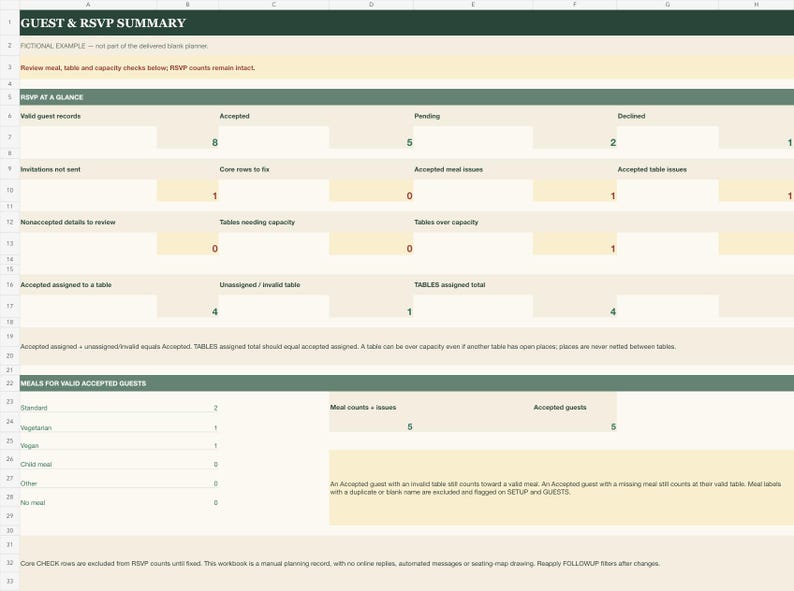The height and width of the screenshot is (591, 794).
Task: Select the 'TABLES assigned total' label
Action: [450, 285]
